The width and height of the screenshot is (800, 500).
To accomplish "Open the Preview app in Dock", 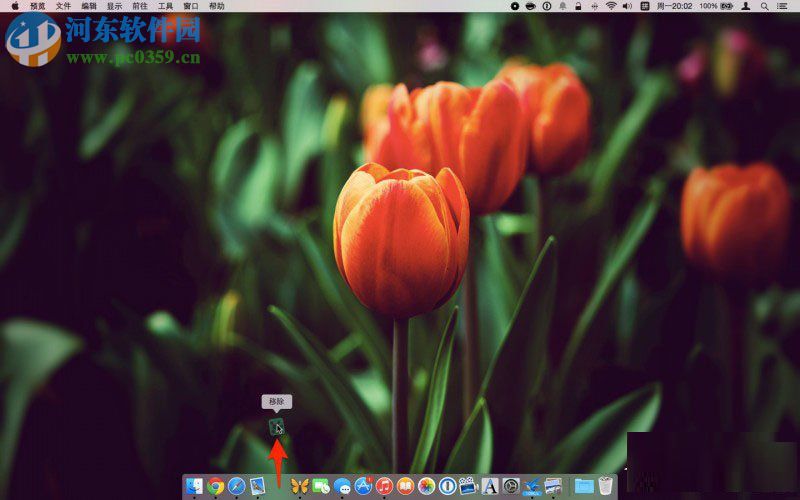I will pyautogui.click(x=258, y=486).
